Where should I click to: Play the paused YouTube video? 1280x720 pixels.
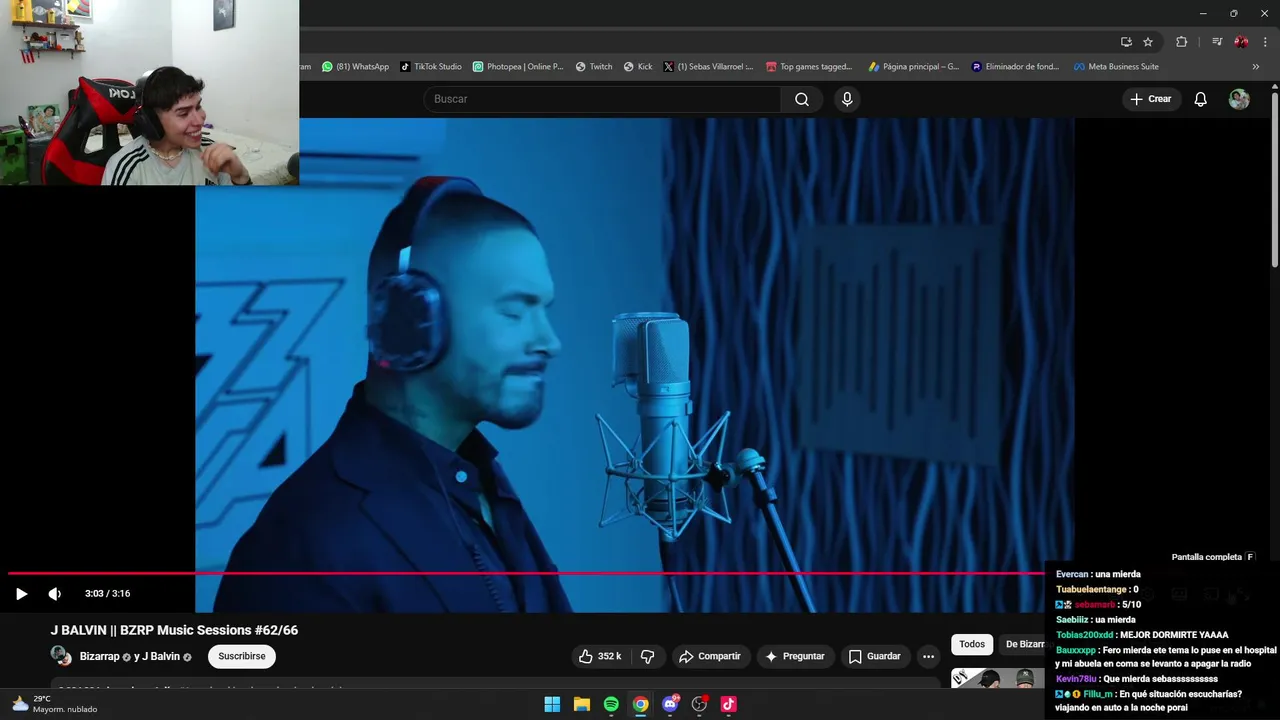(x=21, y=594)
